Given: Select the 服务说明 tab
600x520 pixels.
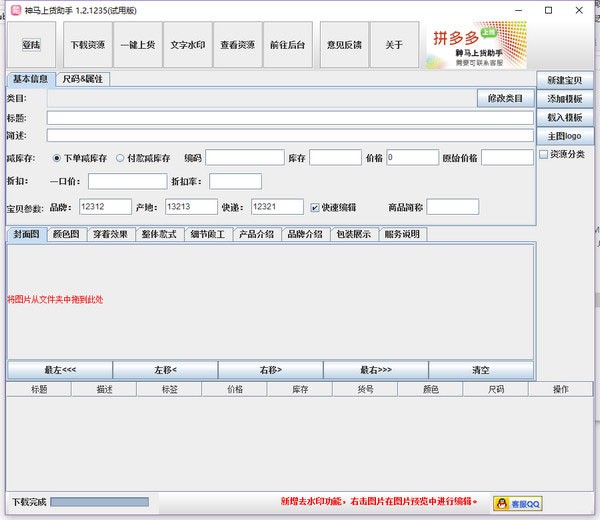Looking at the screenshot, I should click(403, 234).
